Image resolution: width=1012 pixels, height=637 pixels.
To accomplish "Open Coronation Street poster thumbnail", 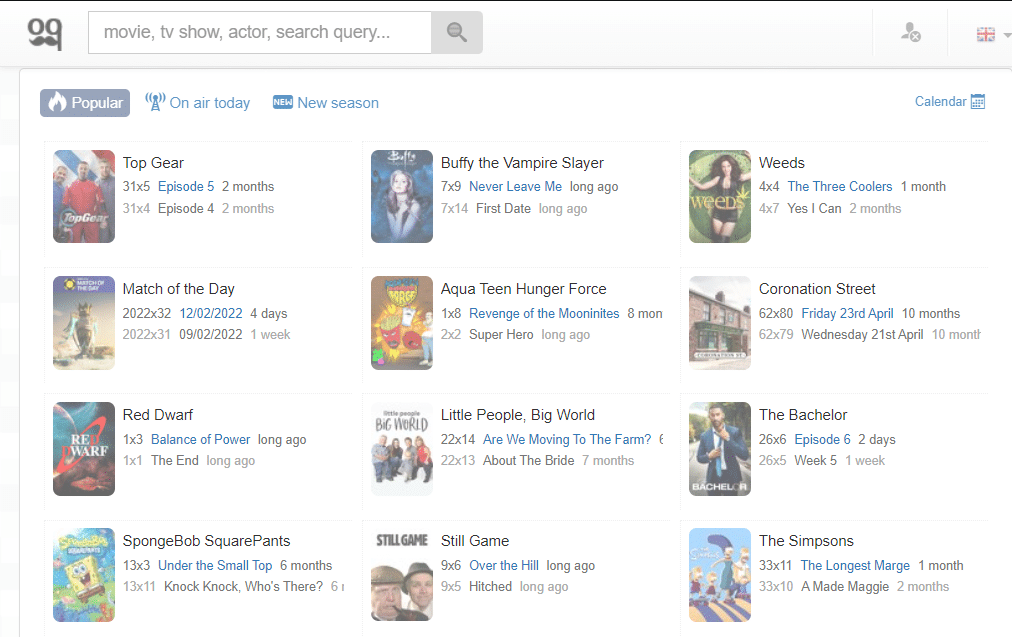I will [x=720, y=323].
